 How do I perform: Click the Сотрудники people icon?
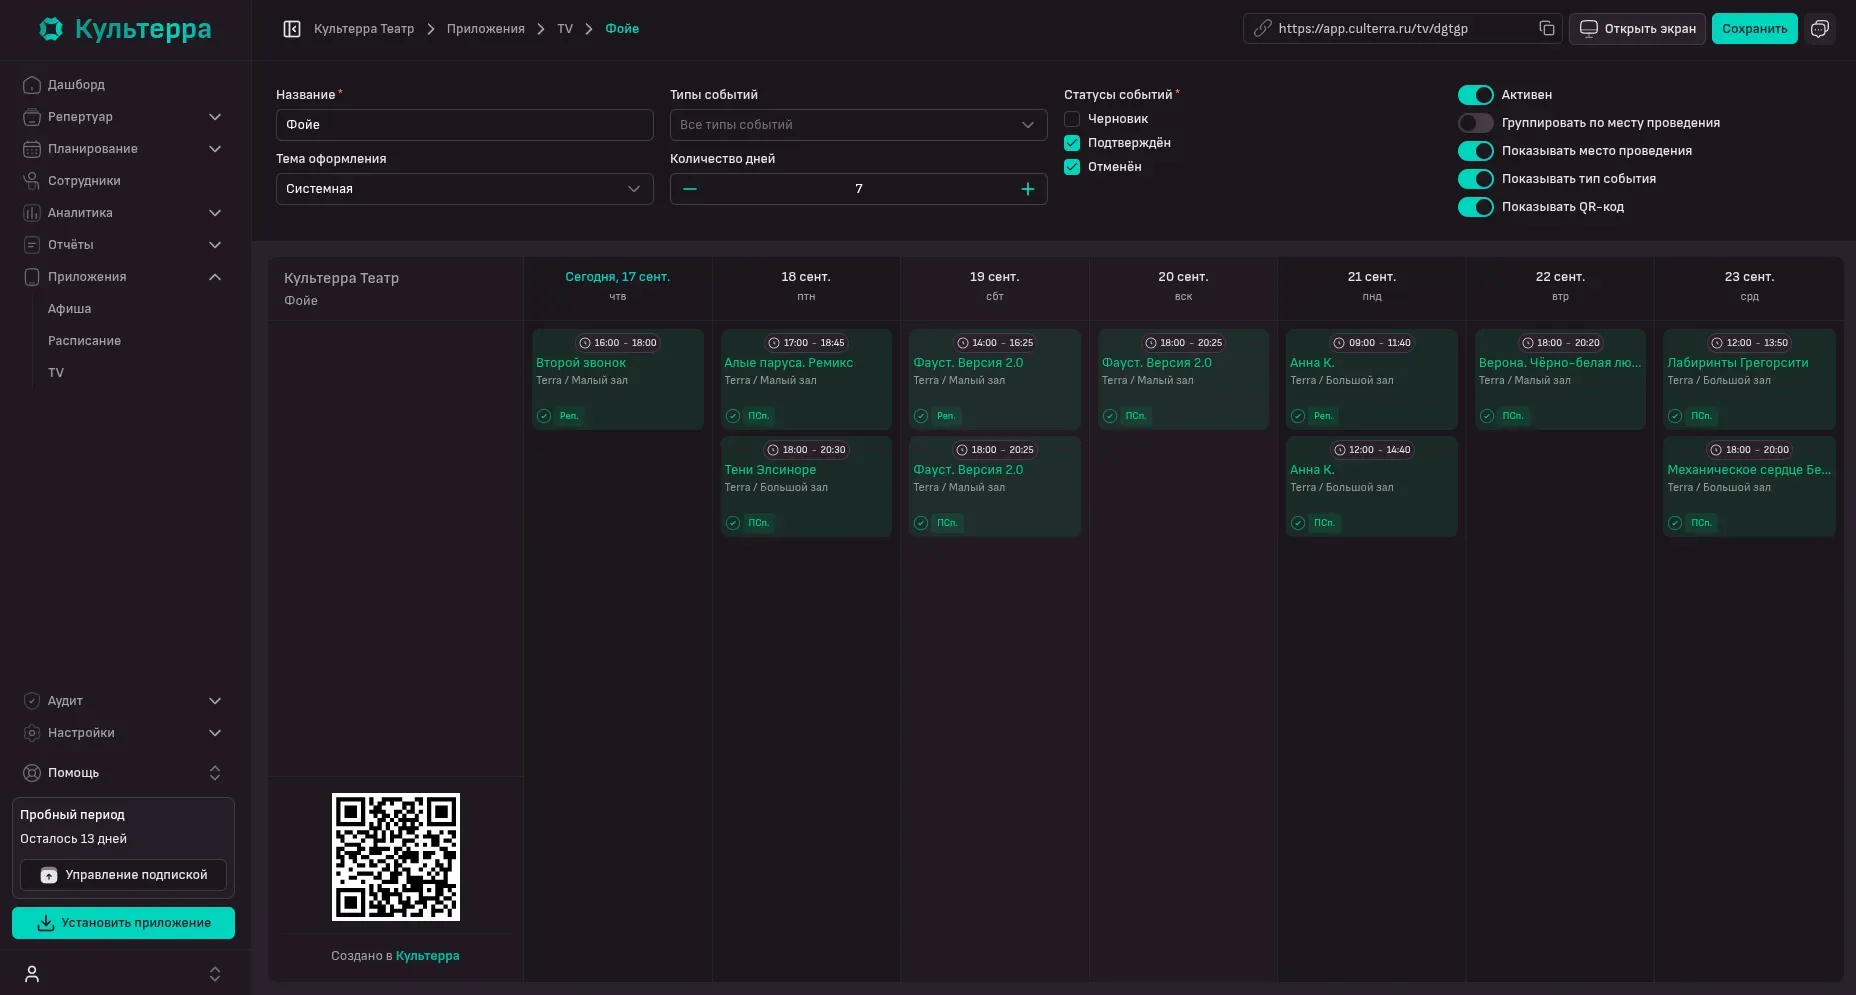coord(32,181)
